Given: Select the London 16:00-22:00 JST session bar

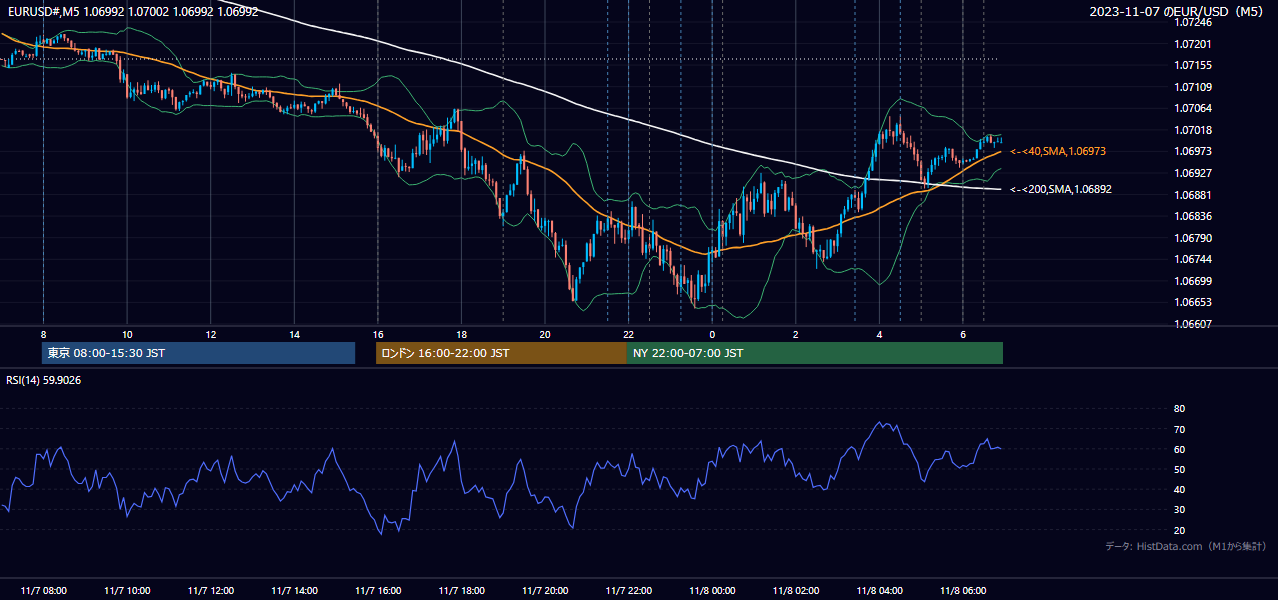Looking at the screenshot, I should tap(501, 353).
